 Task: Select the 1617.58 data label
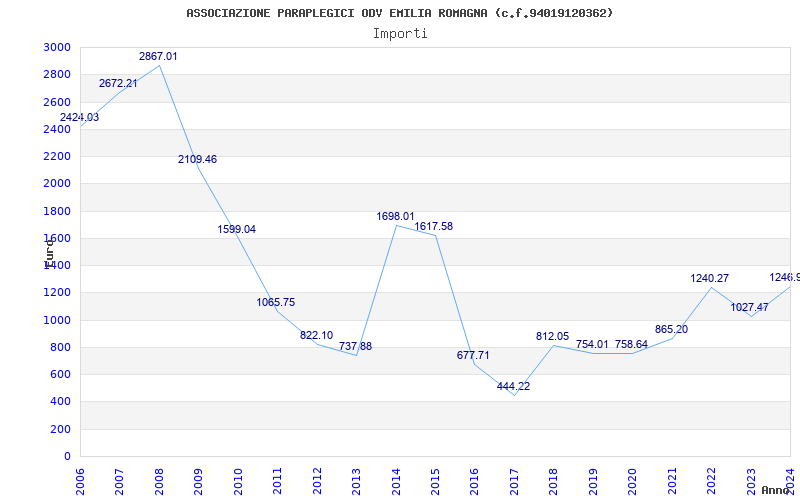[434, 226]
